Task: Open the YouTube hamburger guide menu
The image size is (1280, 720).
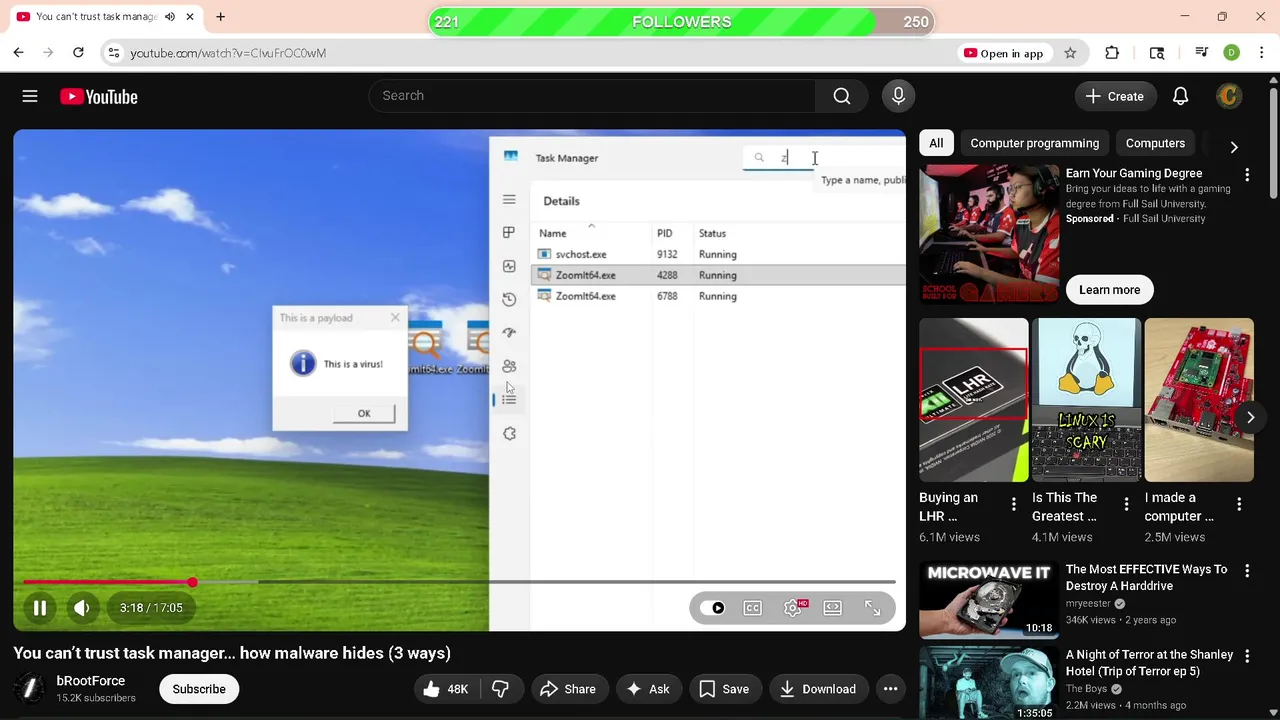Action: 30,96
